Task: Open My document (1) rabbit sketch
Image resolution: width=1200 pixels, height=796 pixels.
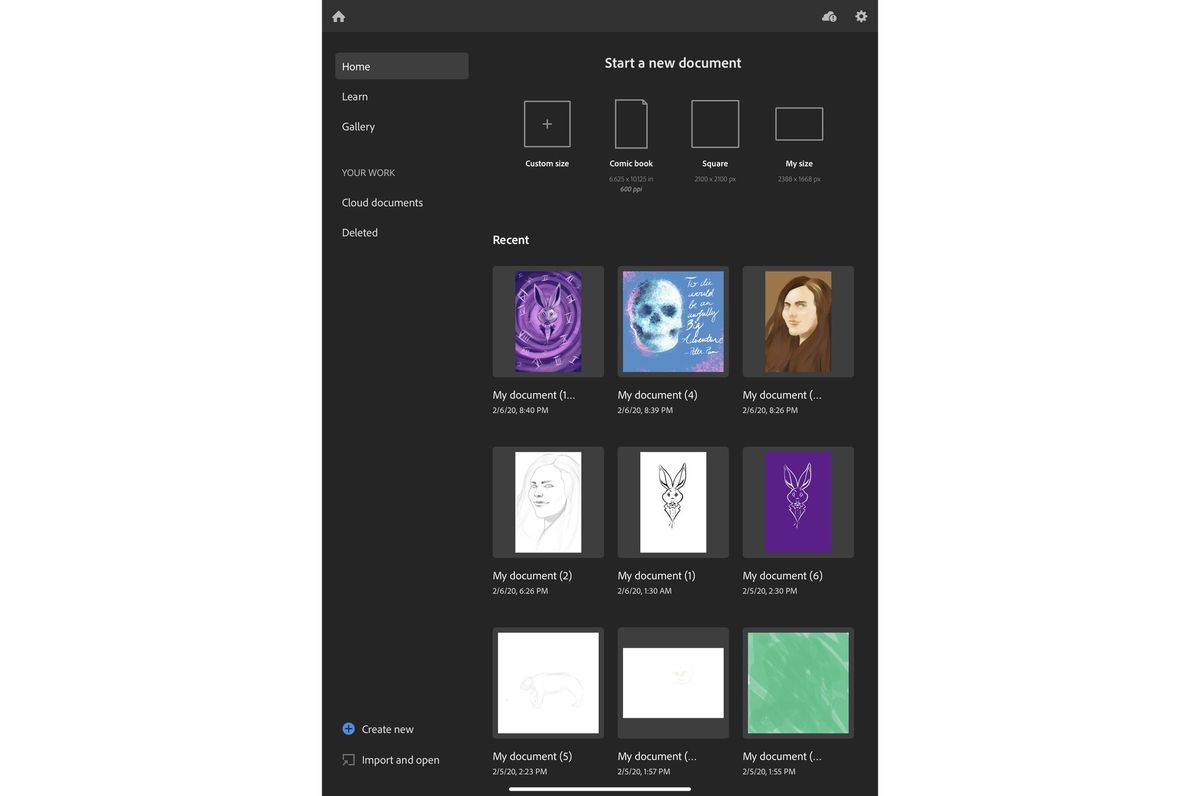Action: [673, 501]
